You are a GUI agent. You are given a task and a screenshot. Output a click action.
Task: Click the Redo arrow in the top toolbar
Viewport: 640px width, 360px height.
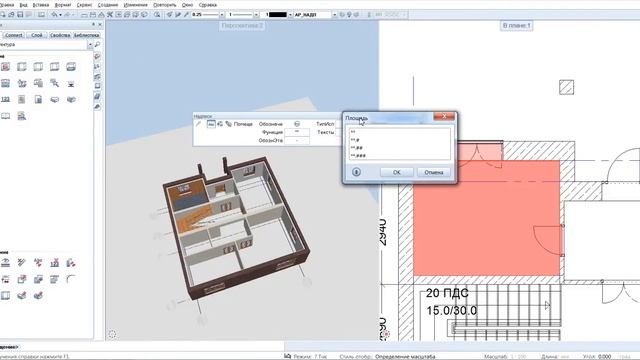tap(67, 15)
